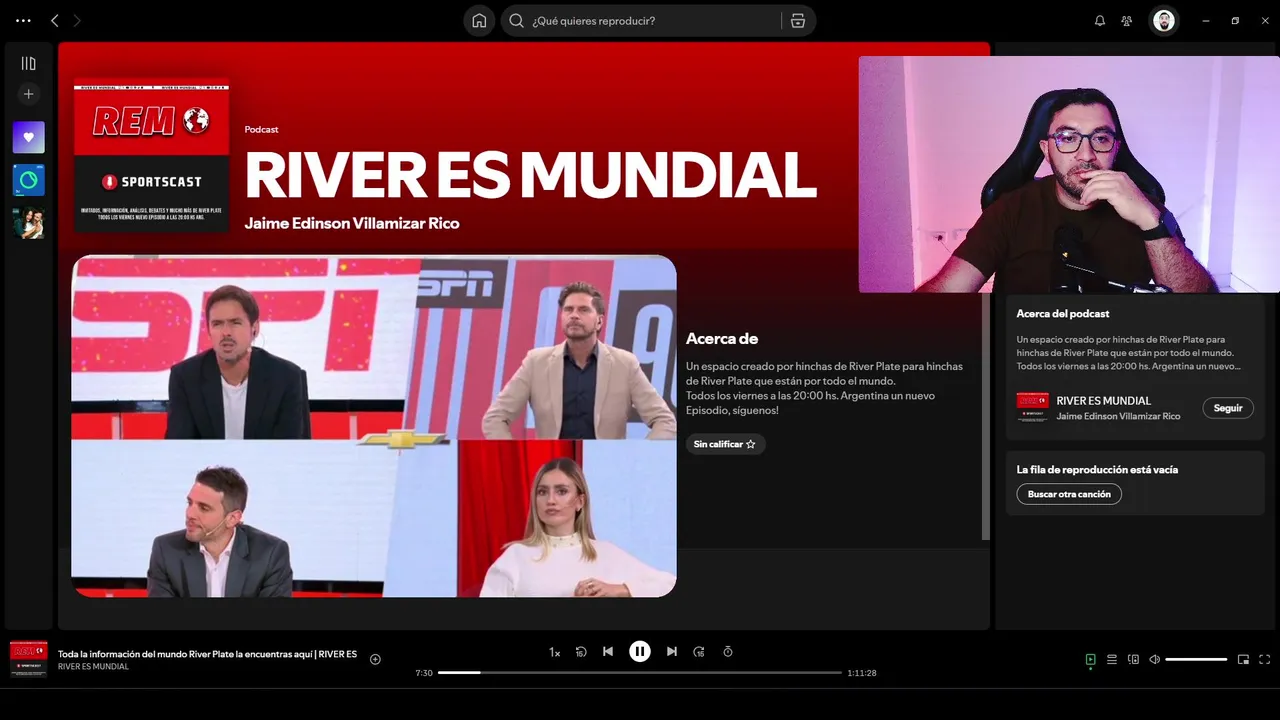The width and height of the screenshot is (1280, 720).
Task: Go forward with the right arrow
Action: [77, 20]
